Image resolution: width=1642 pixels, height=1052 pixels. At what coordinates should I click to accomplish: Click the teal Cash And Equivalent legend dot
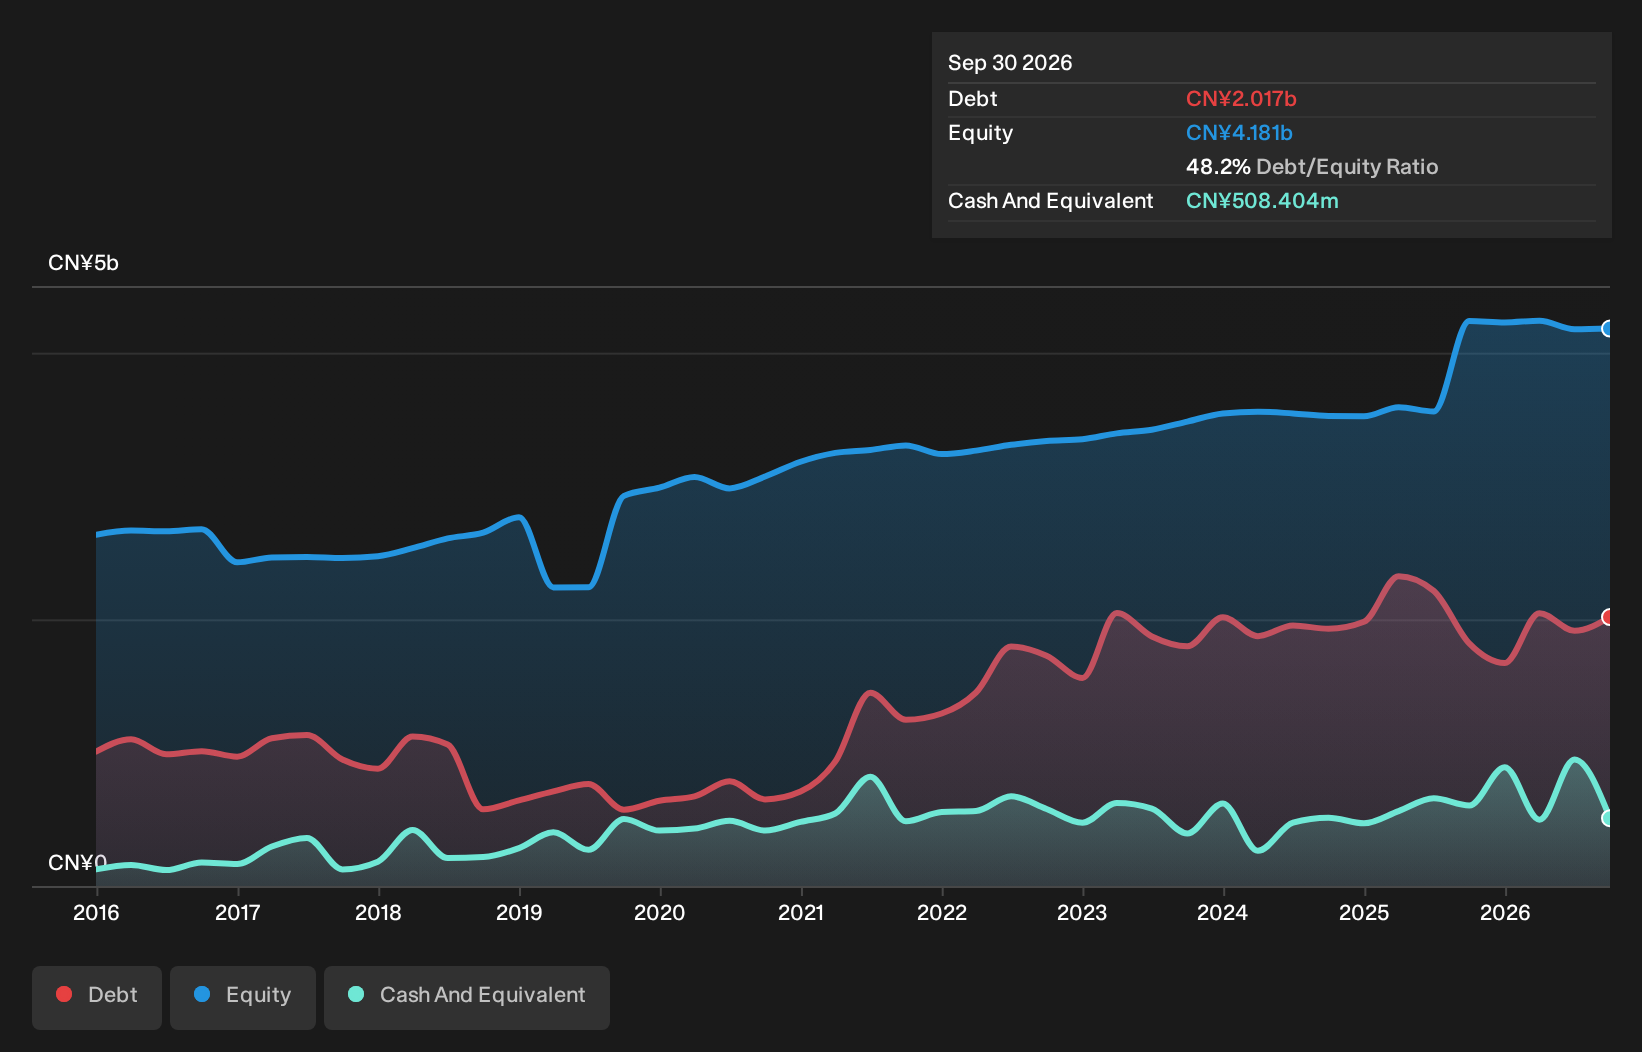pyautogui.click(x=356, y=994)
